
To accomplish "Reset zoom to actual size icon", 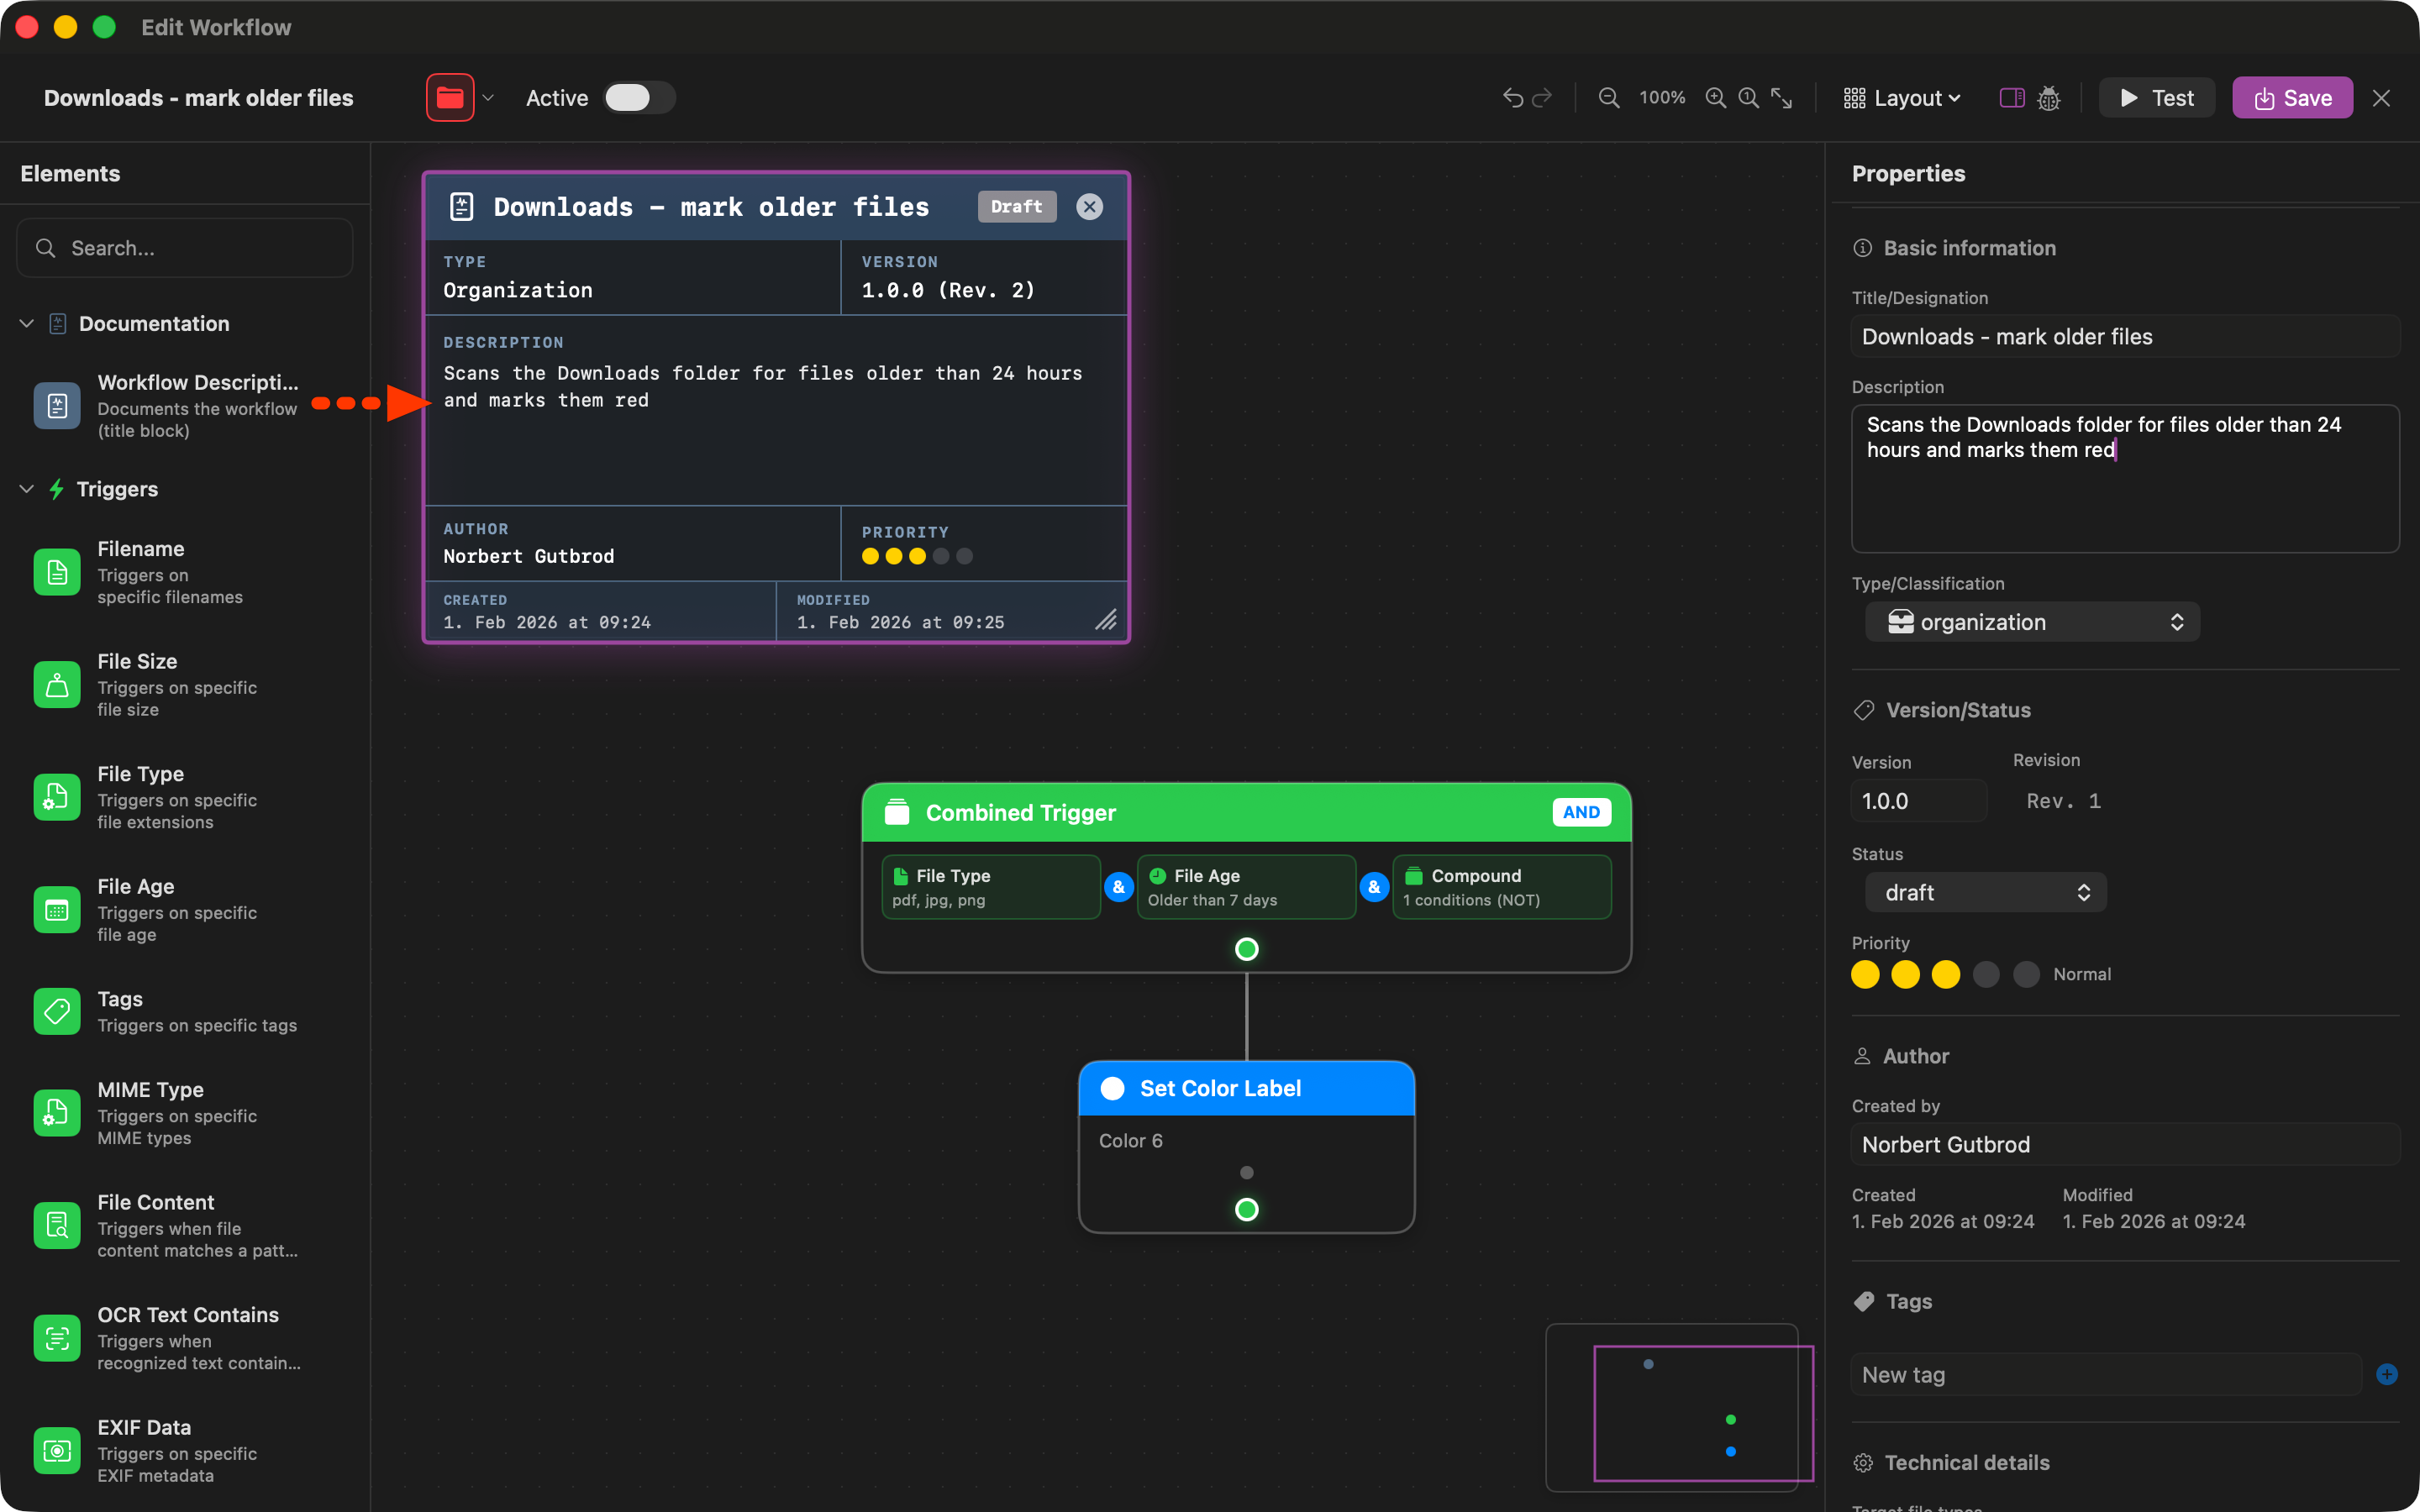I will pyautogui.click(x=1749, y=98).
